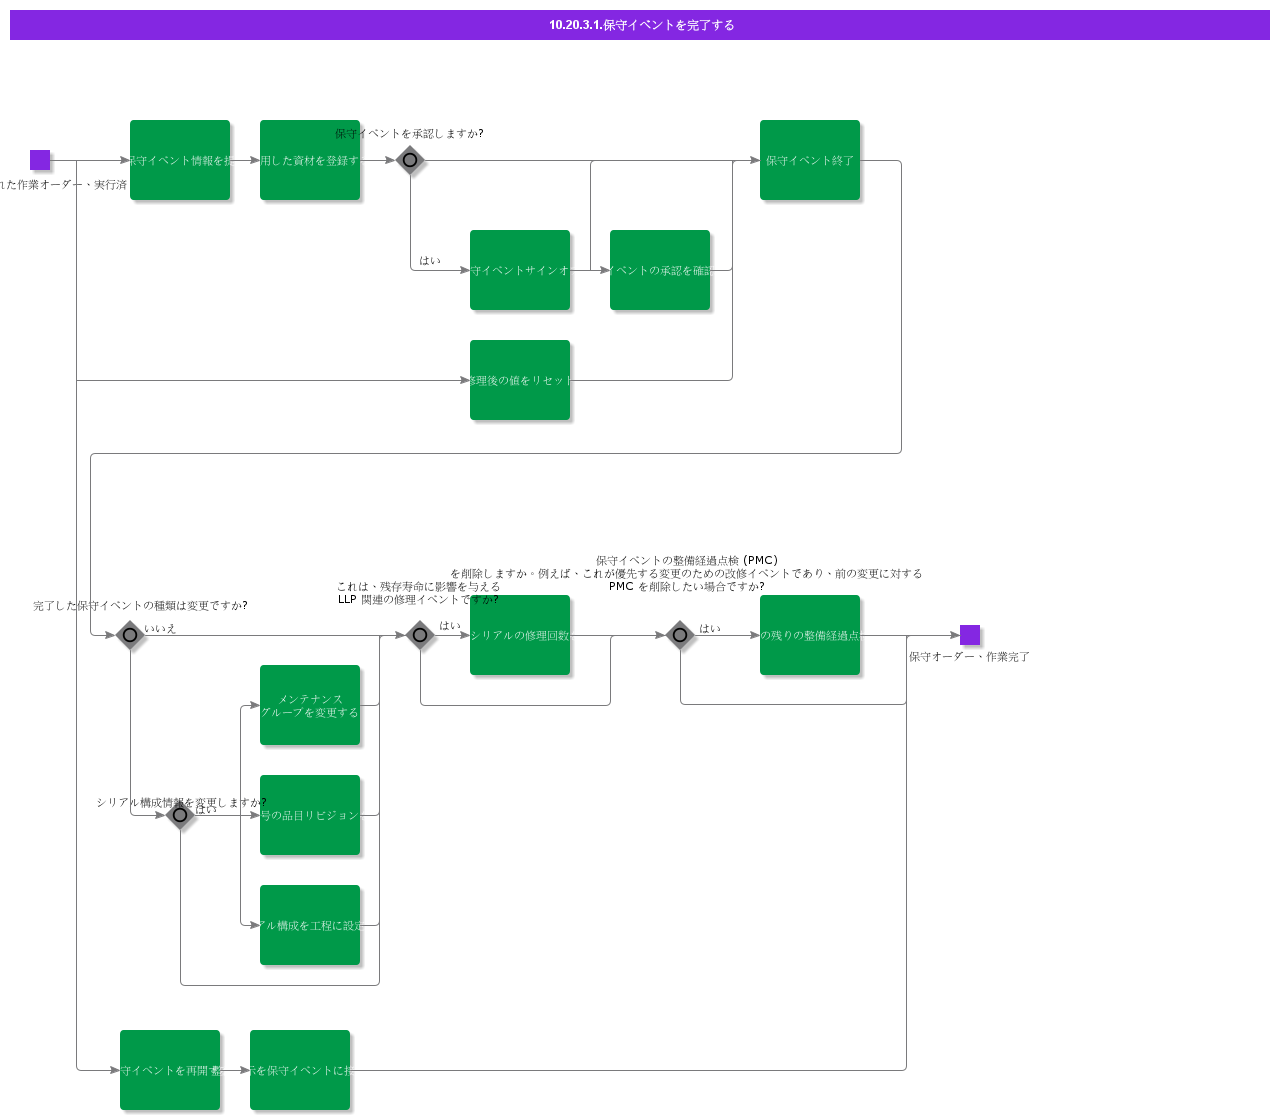Click the シリアルの修理回数 task box

[520, 635]
